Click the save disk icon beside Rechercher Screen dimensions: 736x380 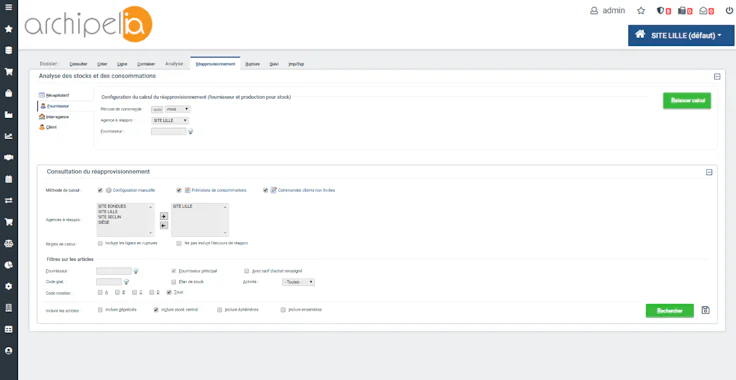click(705, 310)
